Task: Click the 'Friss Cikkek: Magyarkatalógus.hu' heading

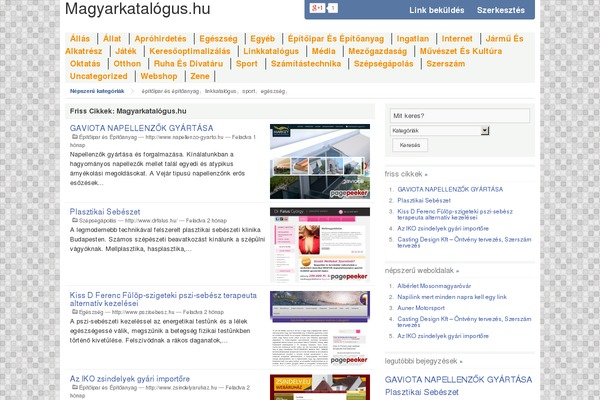Action: pyautogui.click(x=128, y=111)
